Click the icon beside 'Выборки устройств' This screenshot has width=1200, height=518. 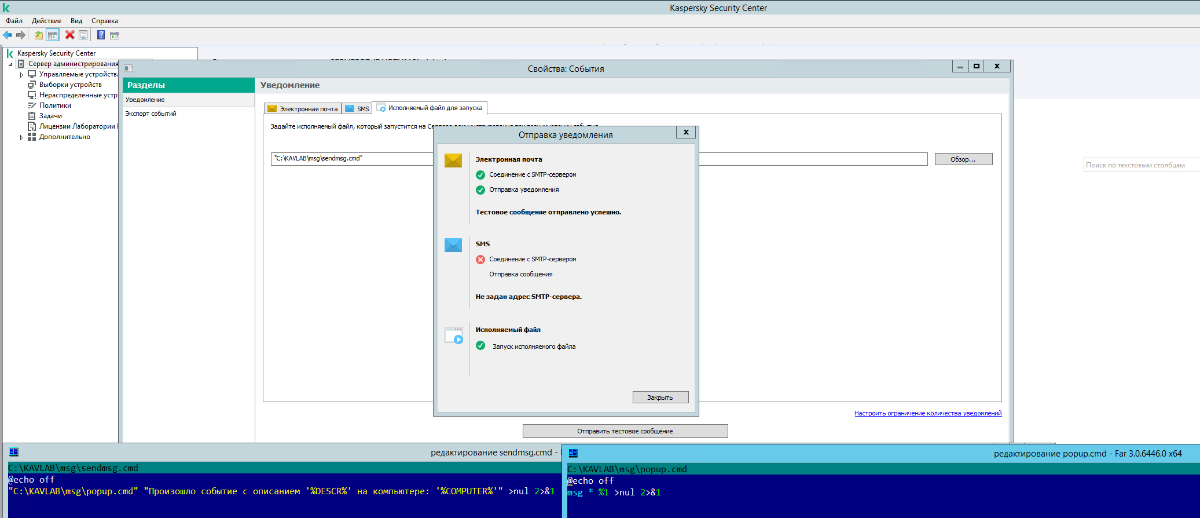(33, 85)
